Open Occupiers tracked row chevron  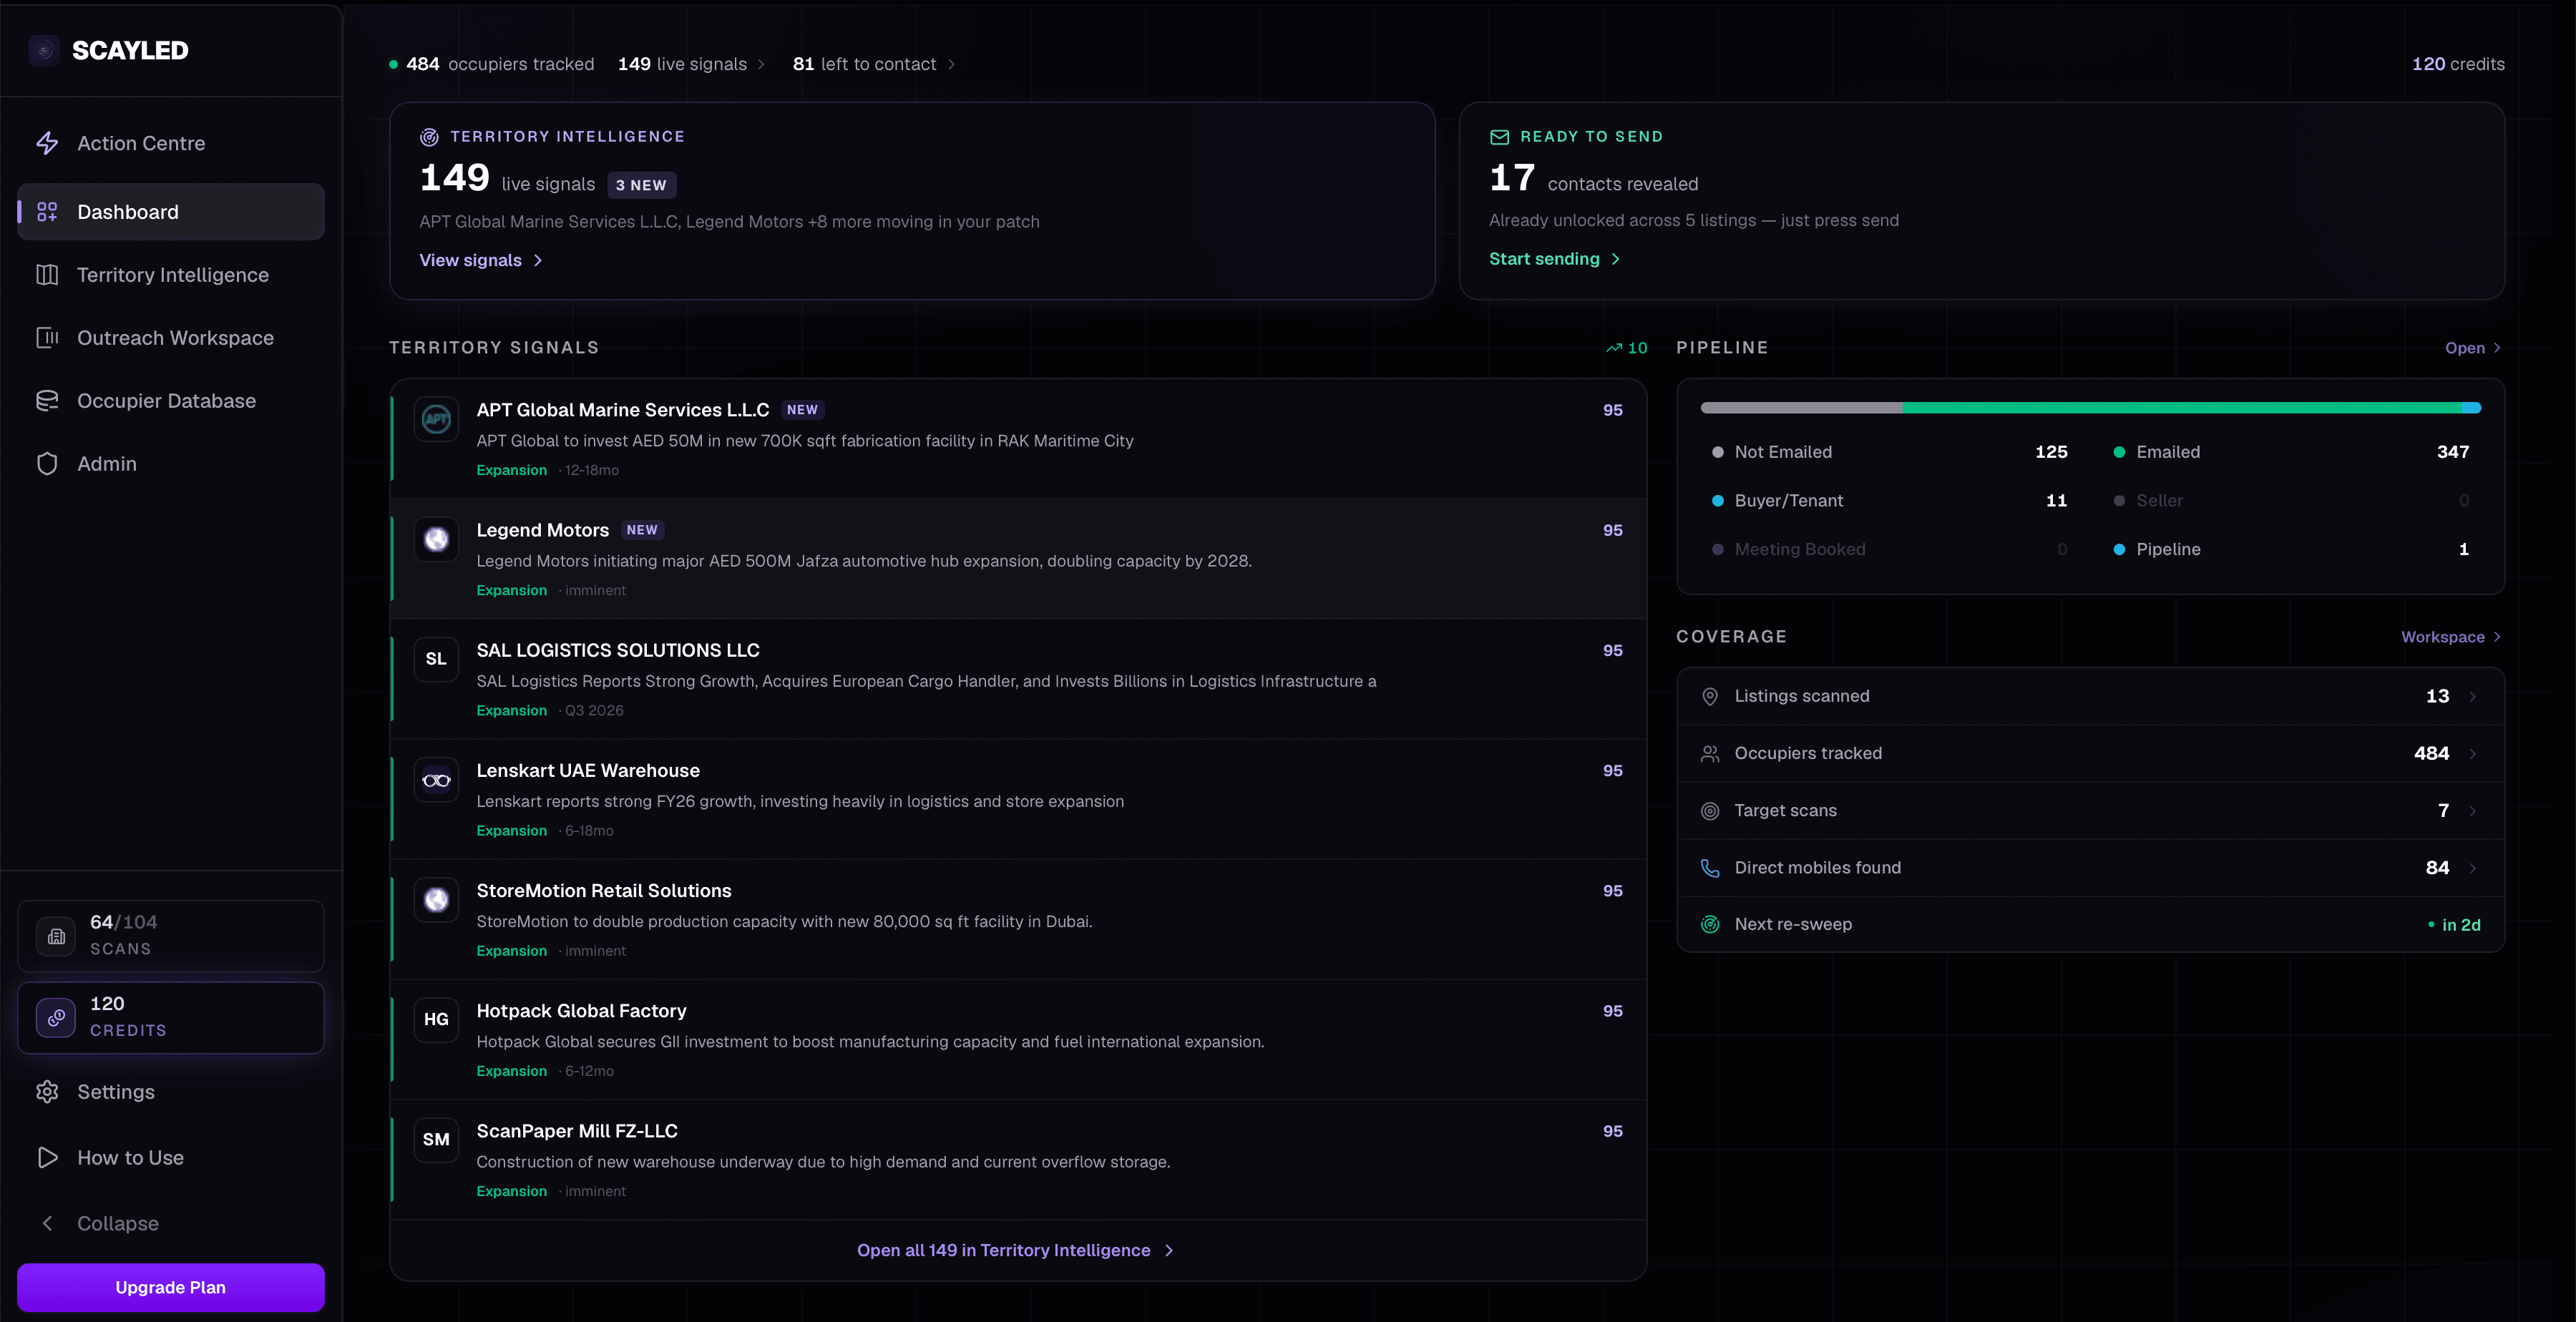[2472, 754]
